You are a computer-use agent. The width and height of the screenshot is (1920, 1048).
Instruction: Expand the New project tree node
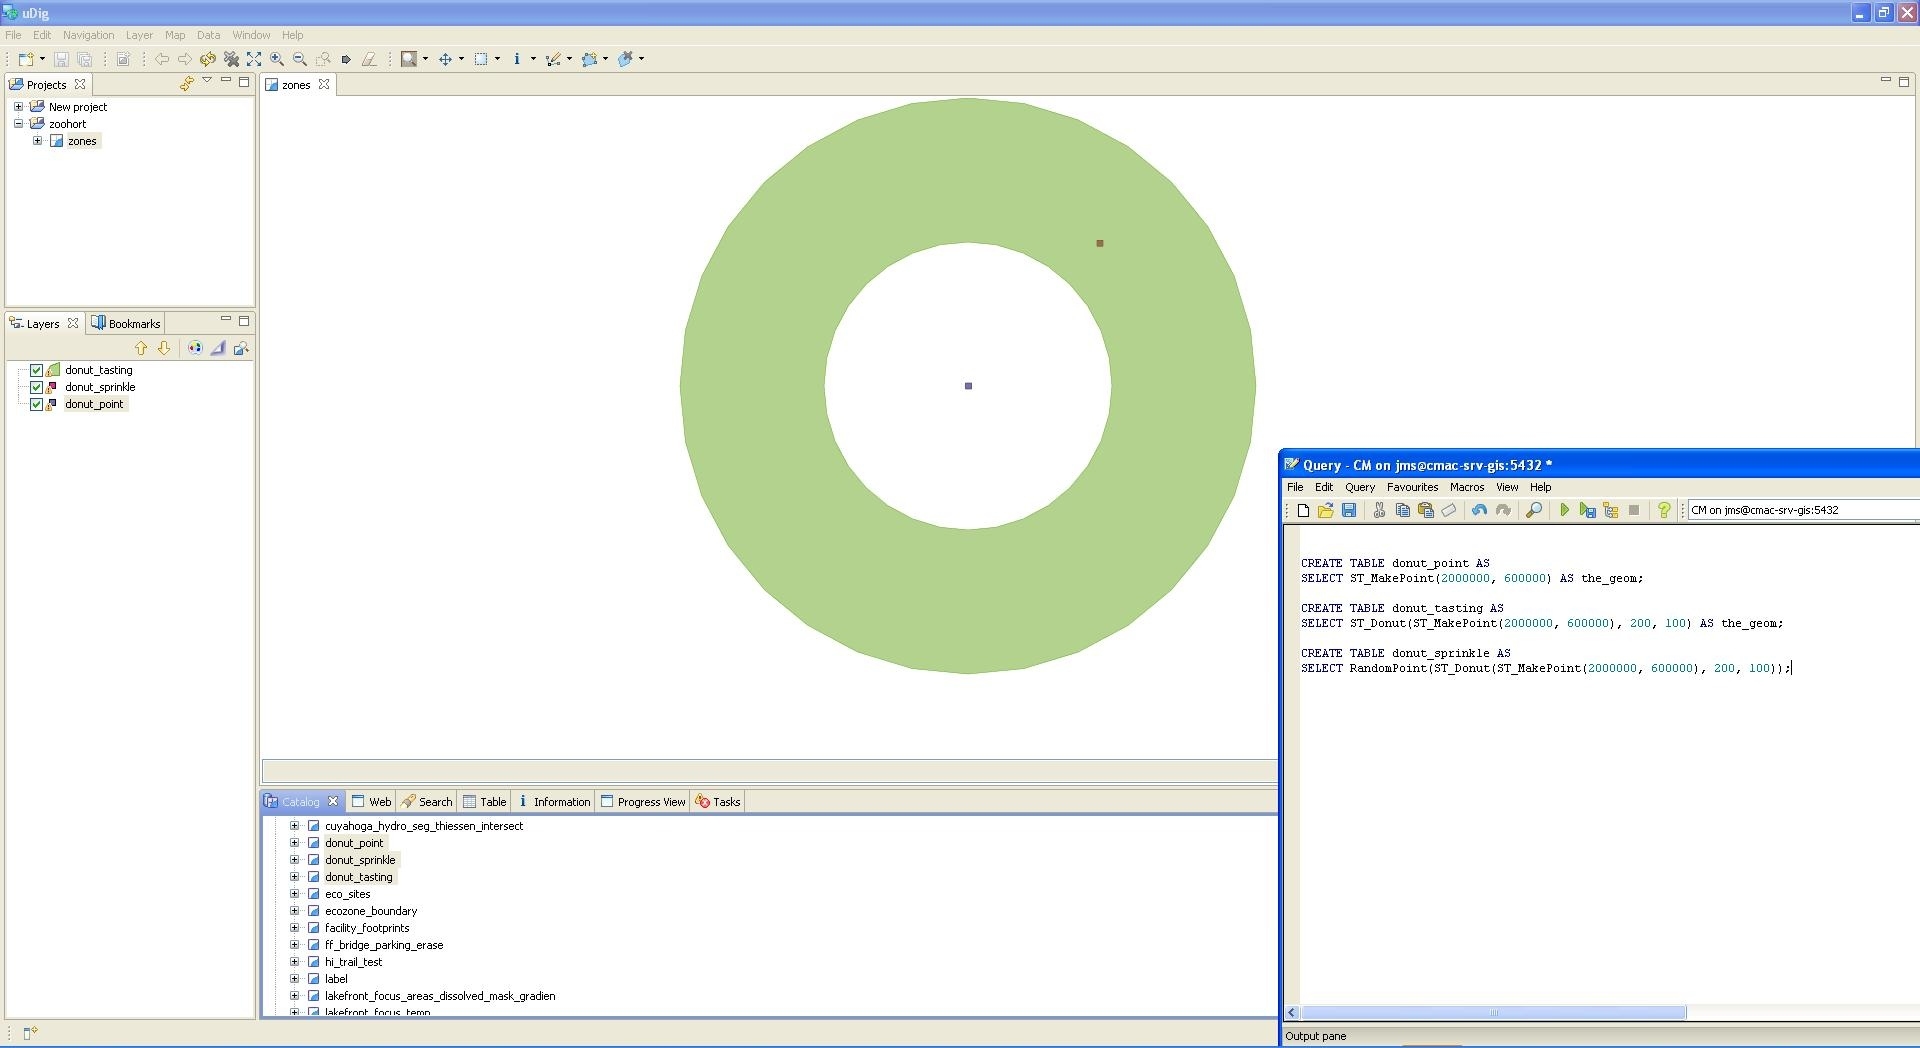[18, 107]
